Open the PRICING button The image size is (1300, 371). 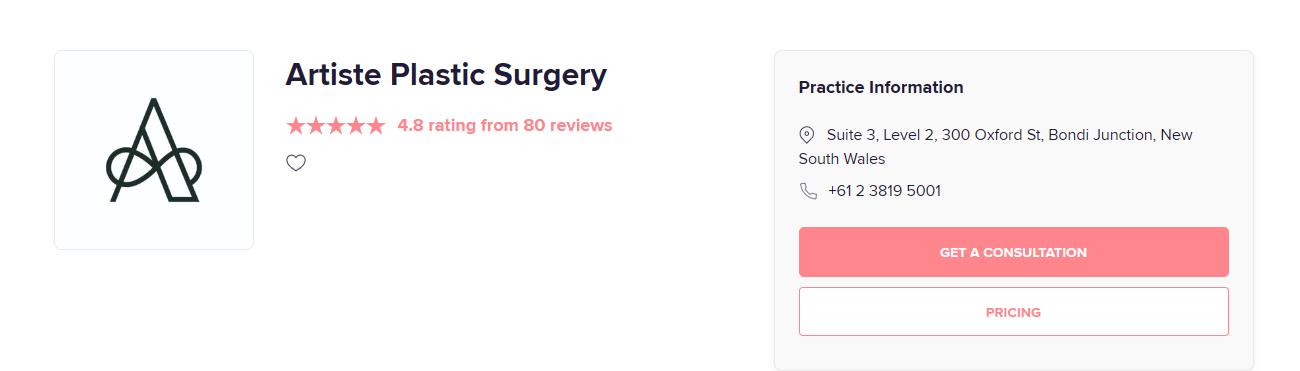coord(1013,312)
